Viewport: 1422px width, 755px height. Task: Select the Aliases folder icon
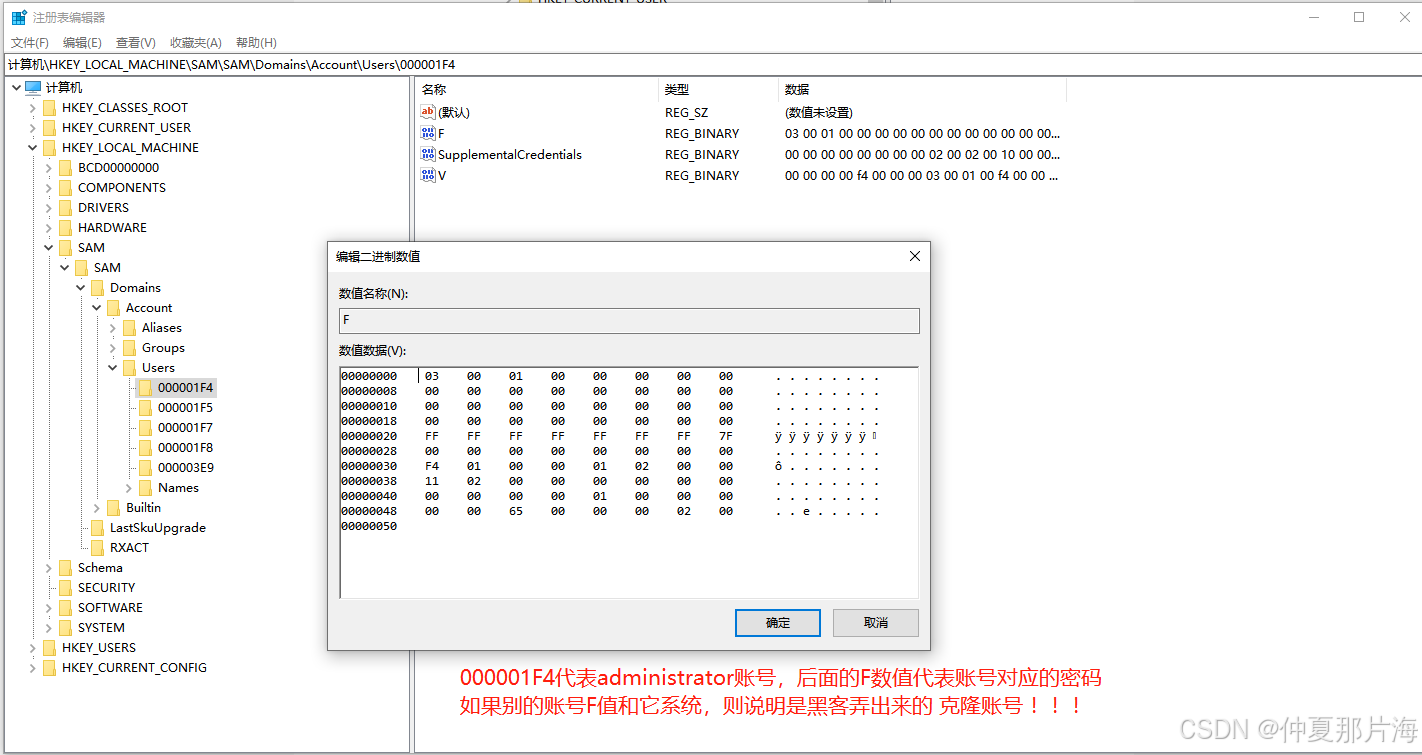[x=129, y=327]
